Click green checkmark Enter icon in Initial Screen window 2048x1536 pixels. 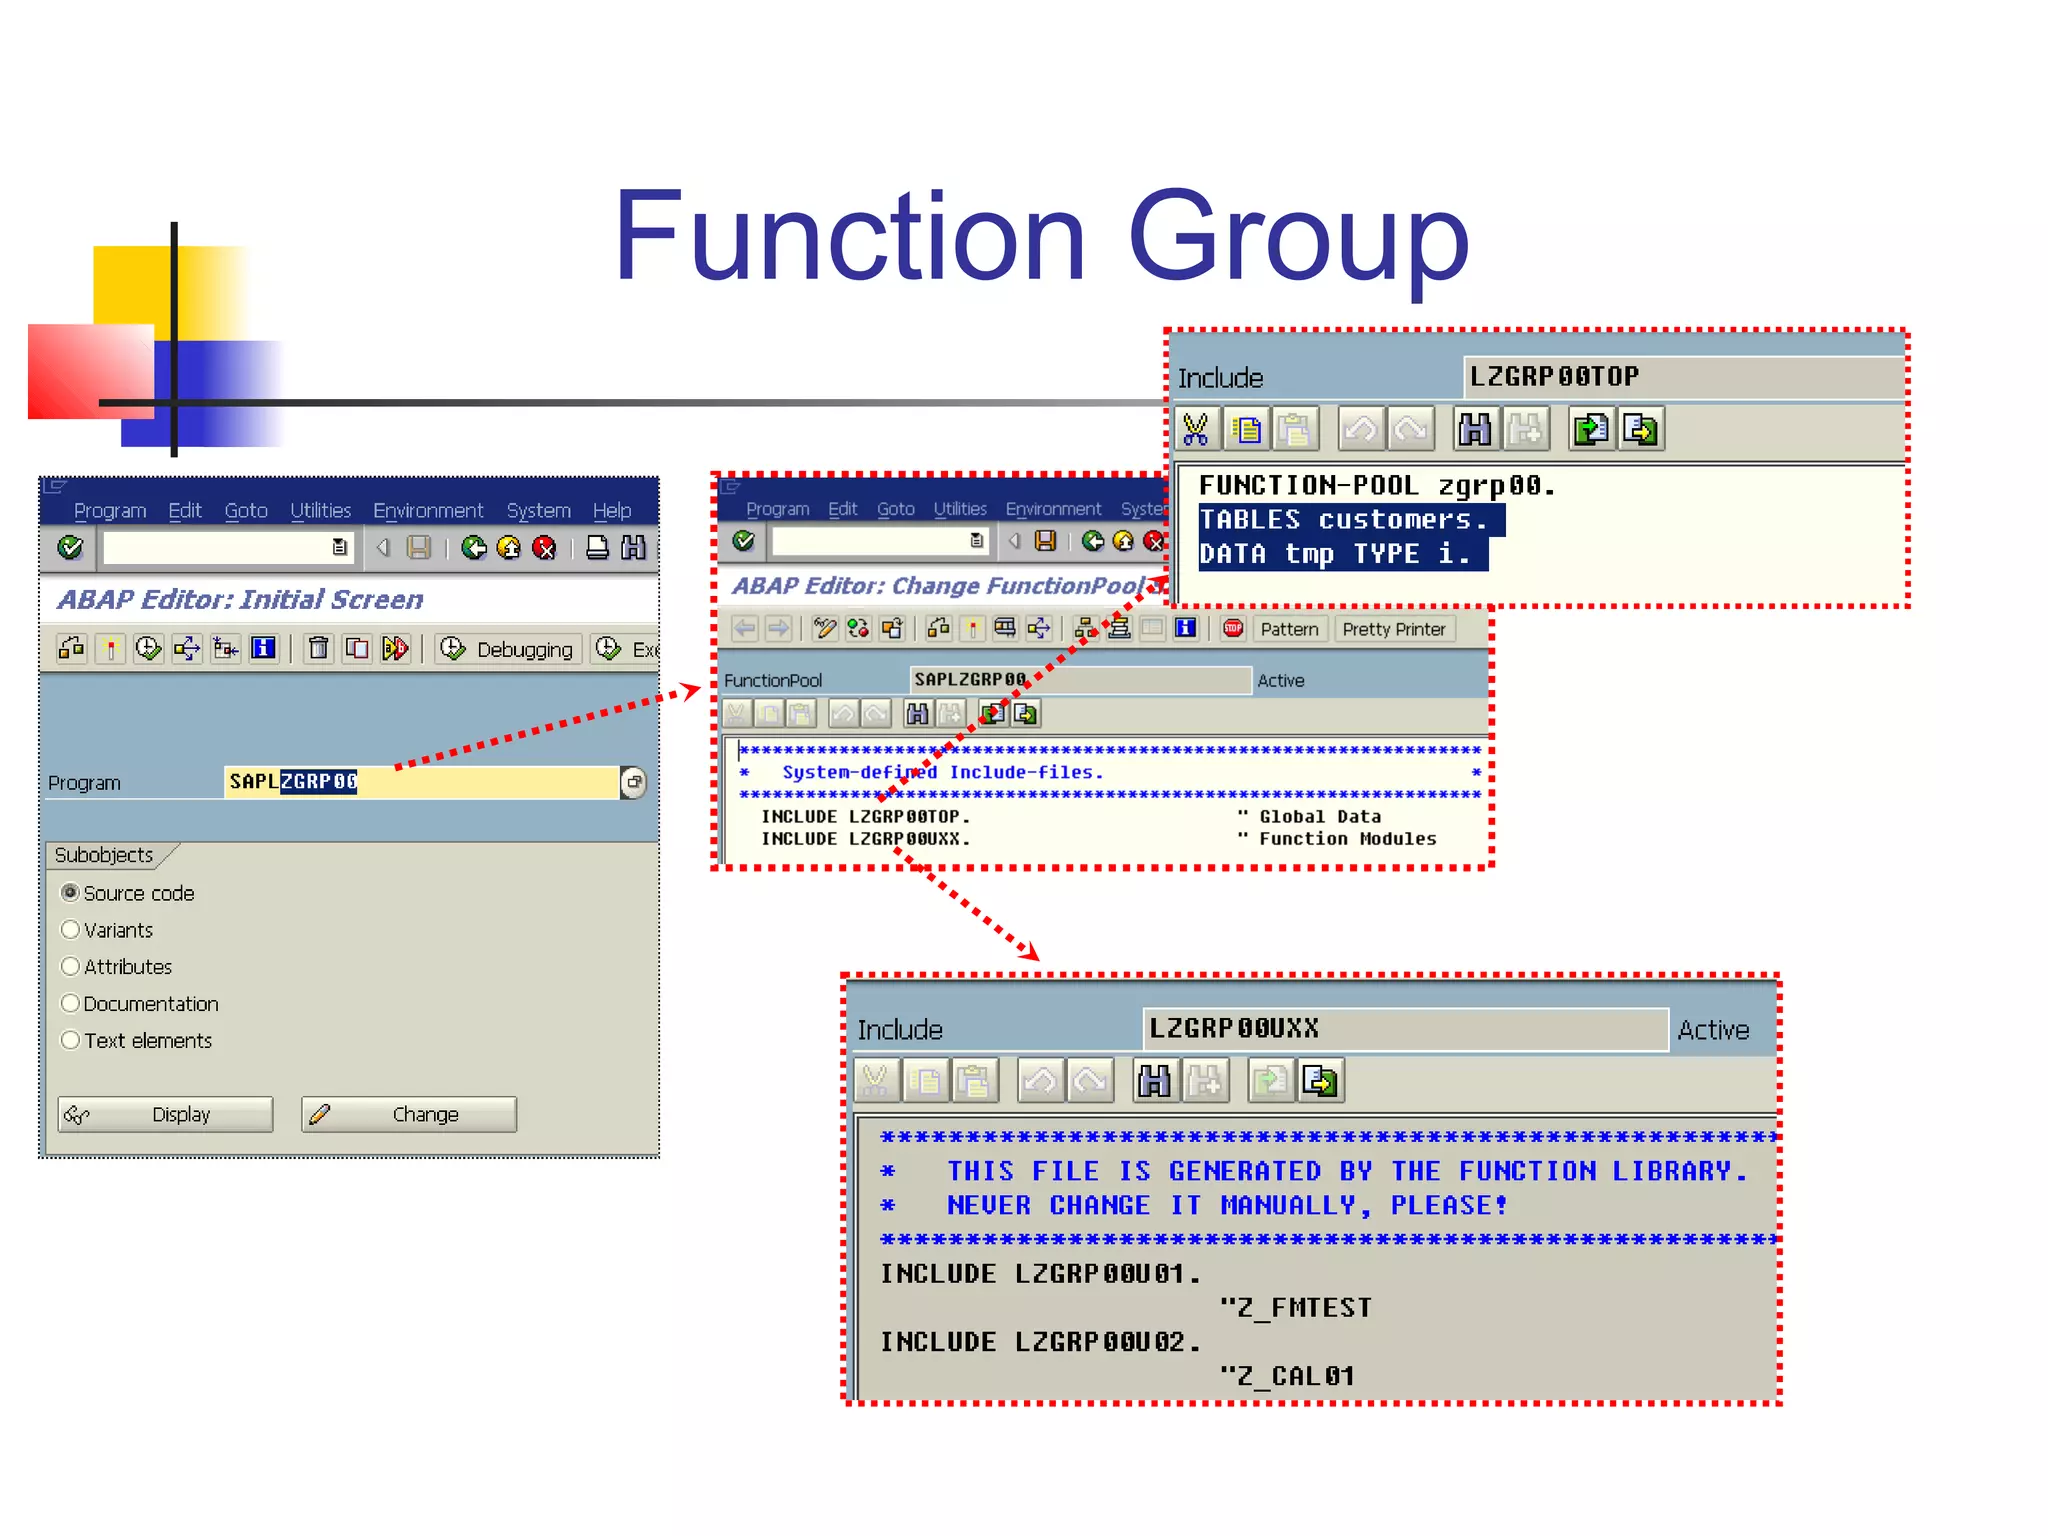70,547
